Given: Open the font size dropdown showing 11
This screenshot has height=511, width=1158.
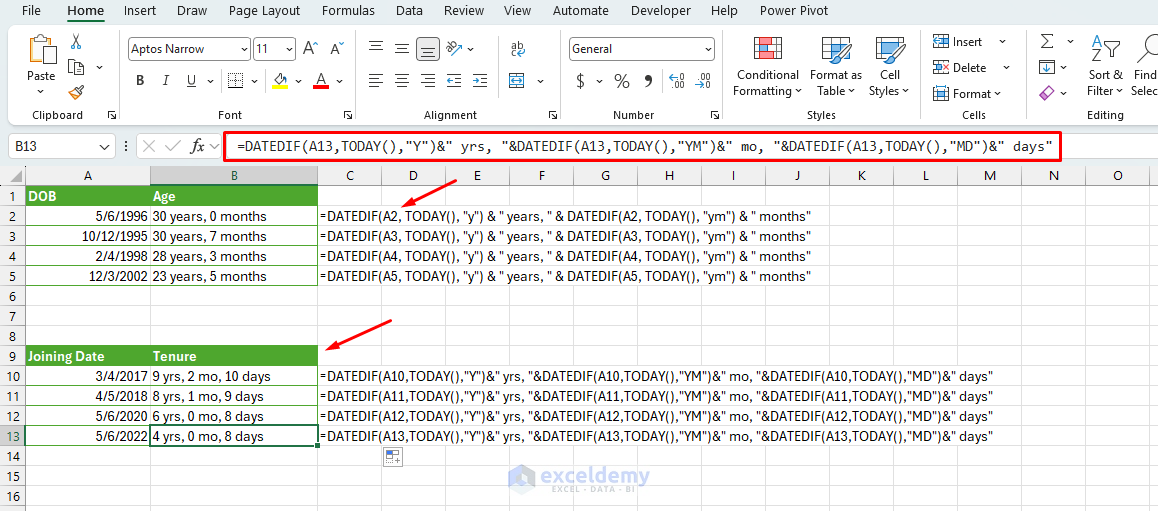Looking at the screenshot, I should coord(288,49).
